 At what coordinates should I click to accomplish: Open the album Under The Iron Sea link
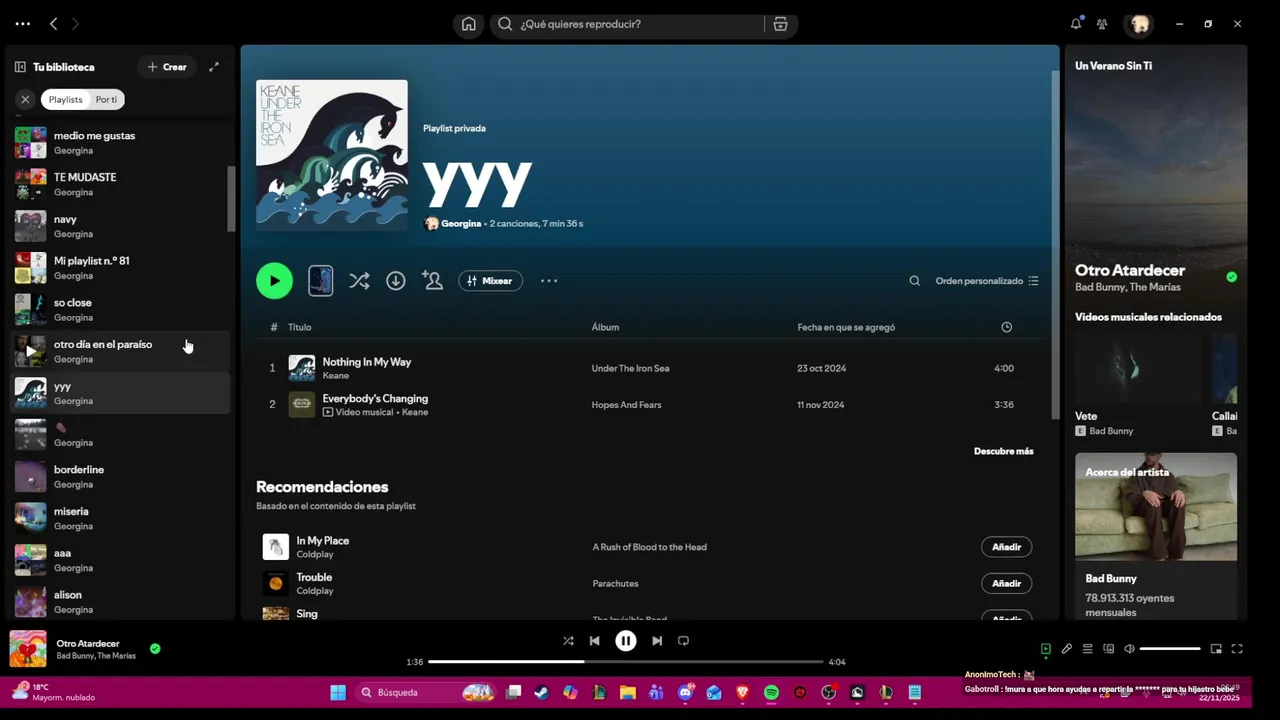(x=630, y=368)
